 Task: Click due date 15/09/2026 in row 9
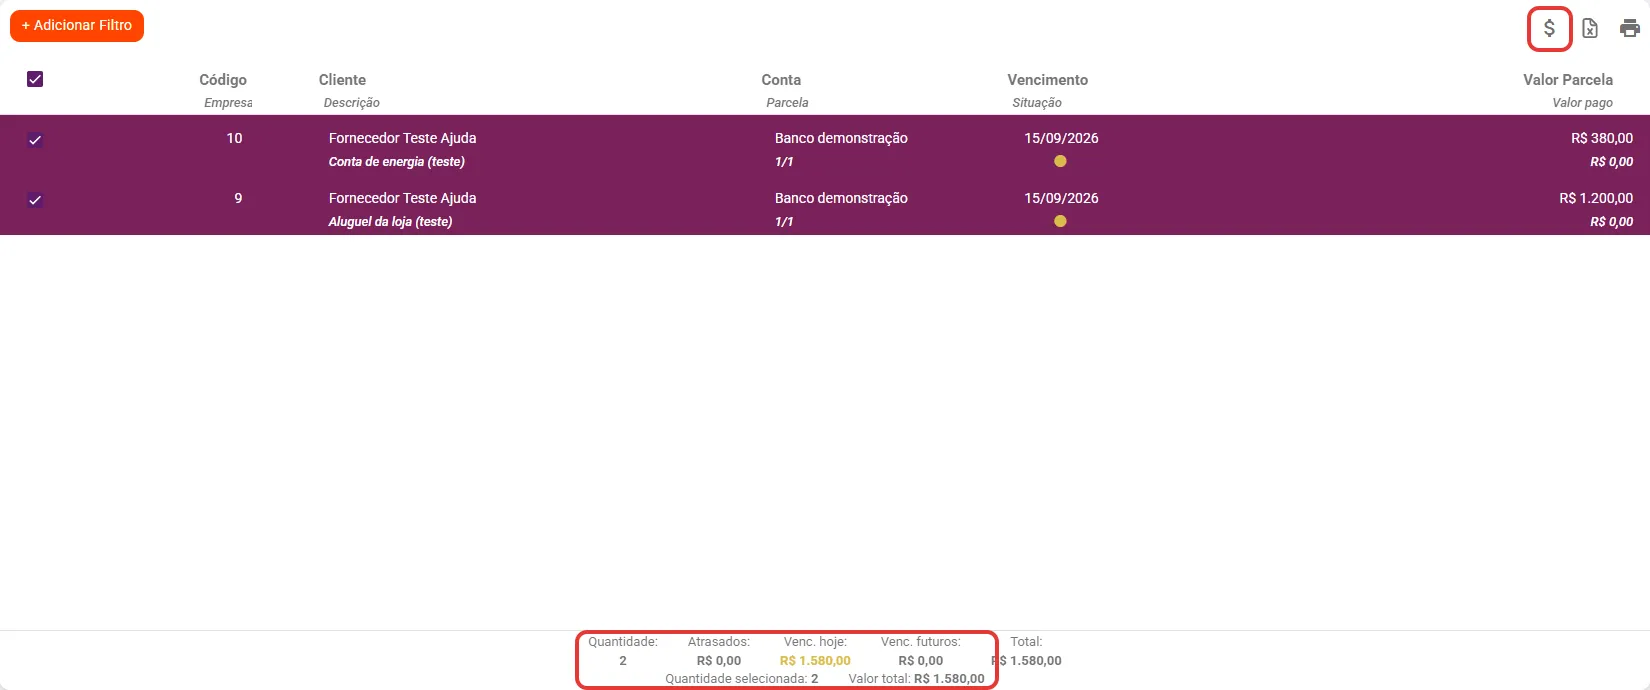1061,198
